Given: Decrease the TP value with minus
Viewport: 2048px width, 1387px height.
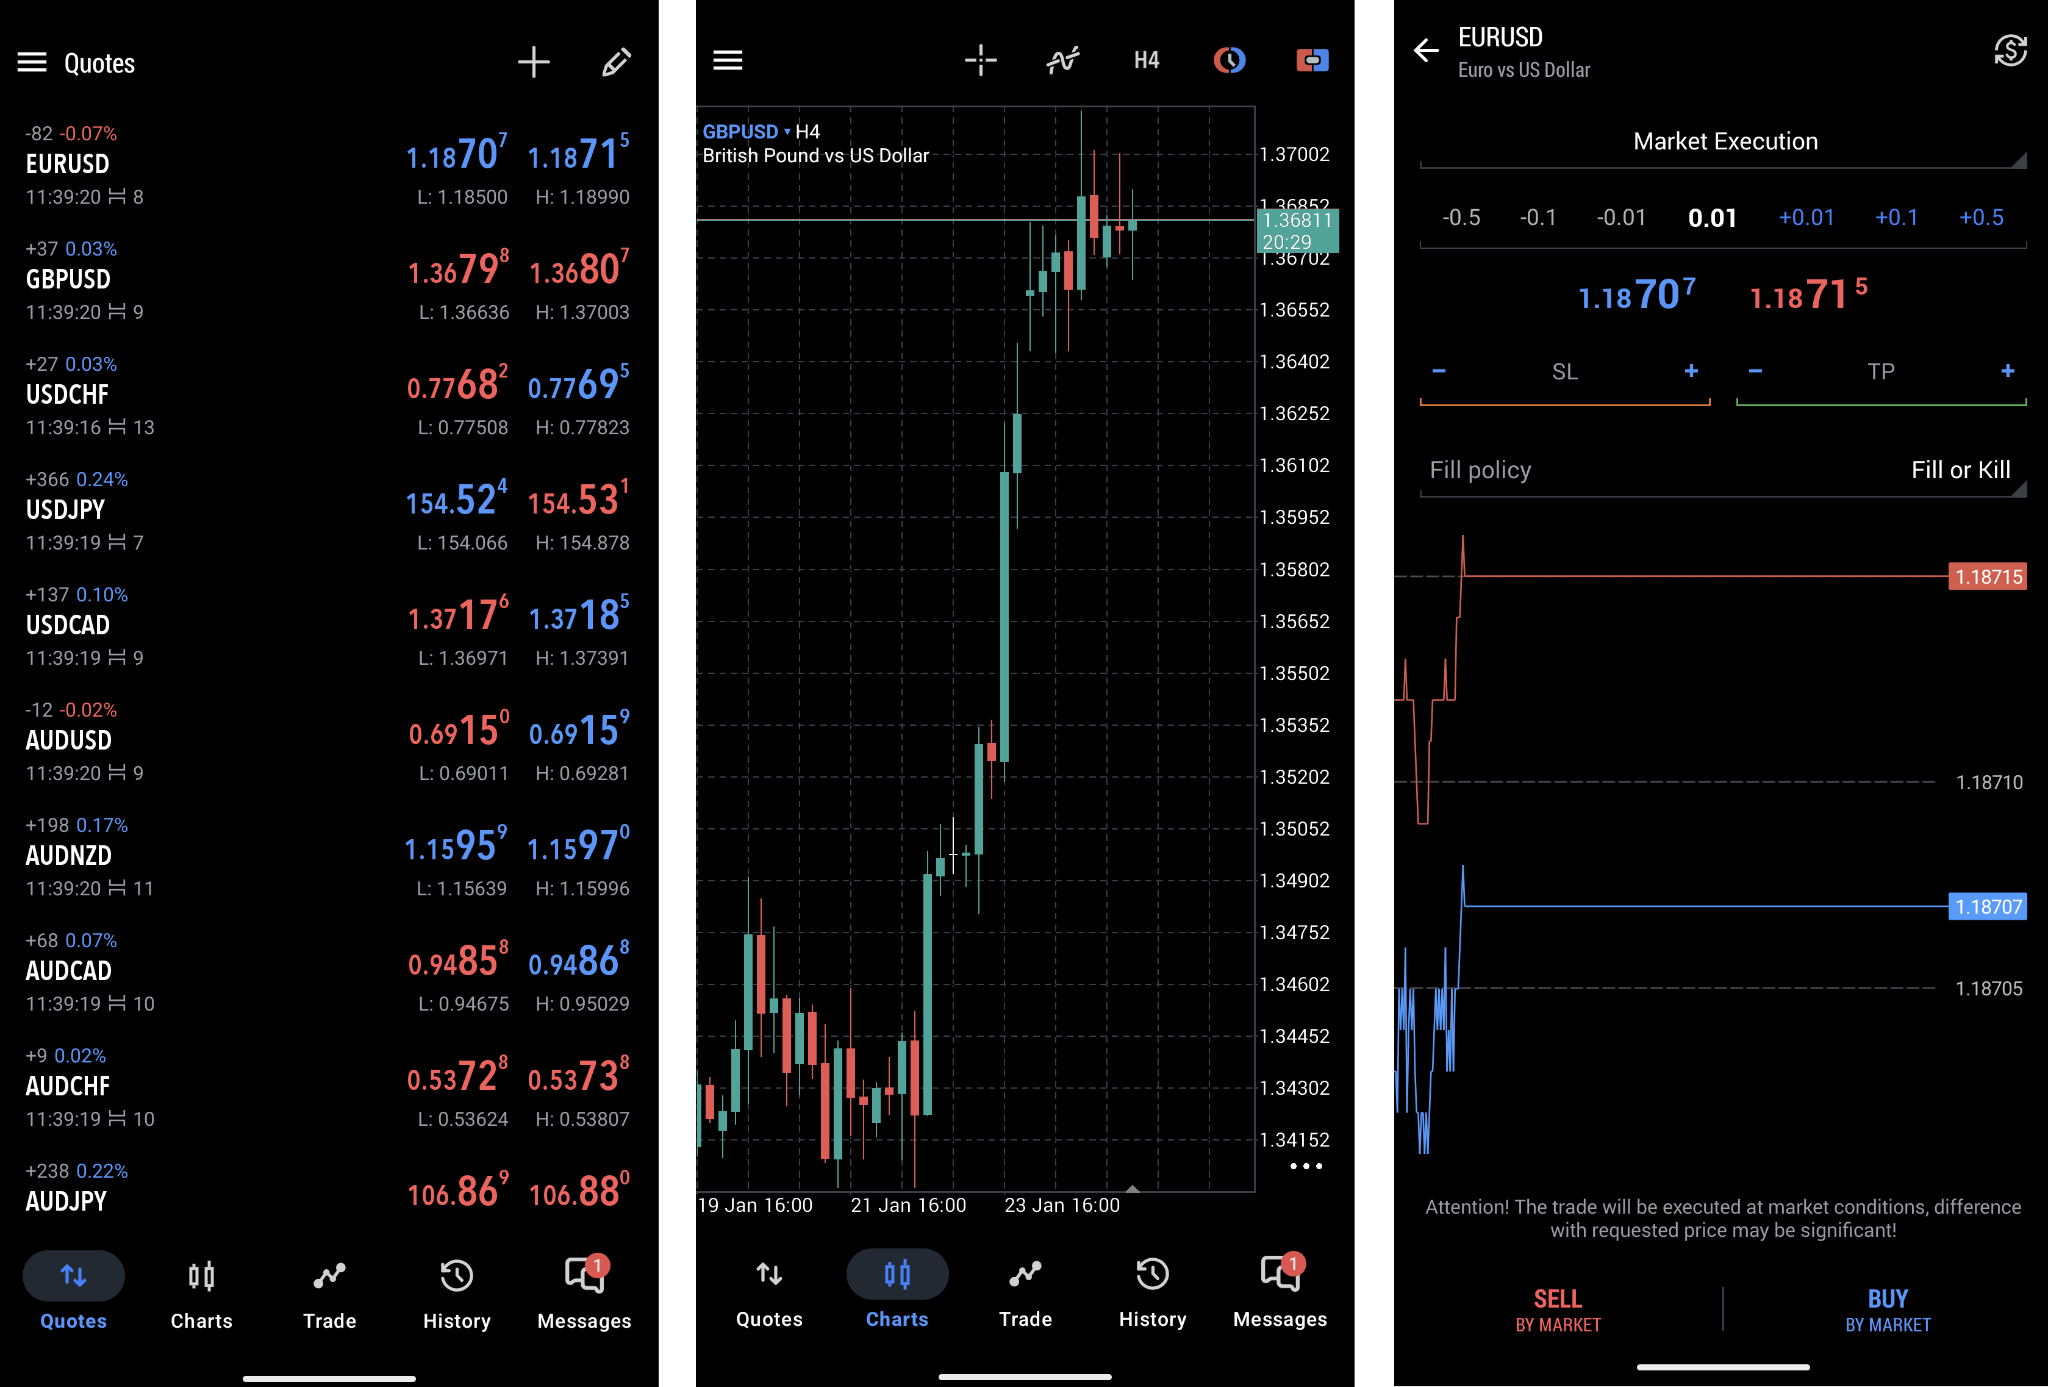Looking at the screenshot, I should [1755, 371].
